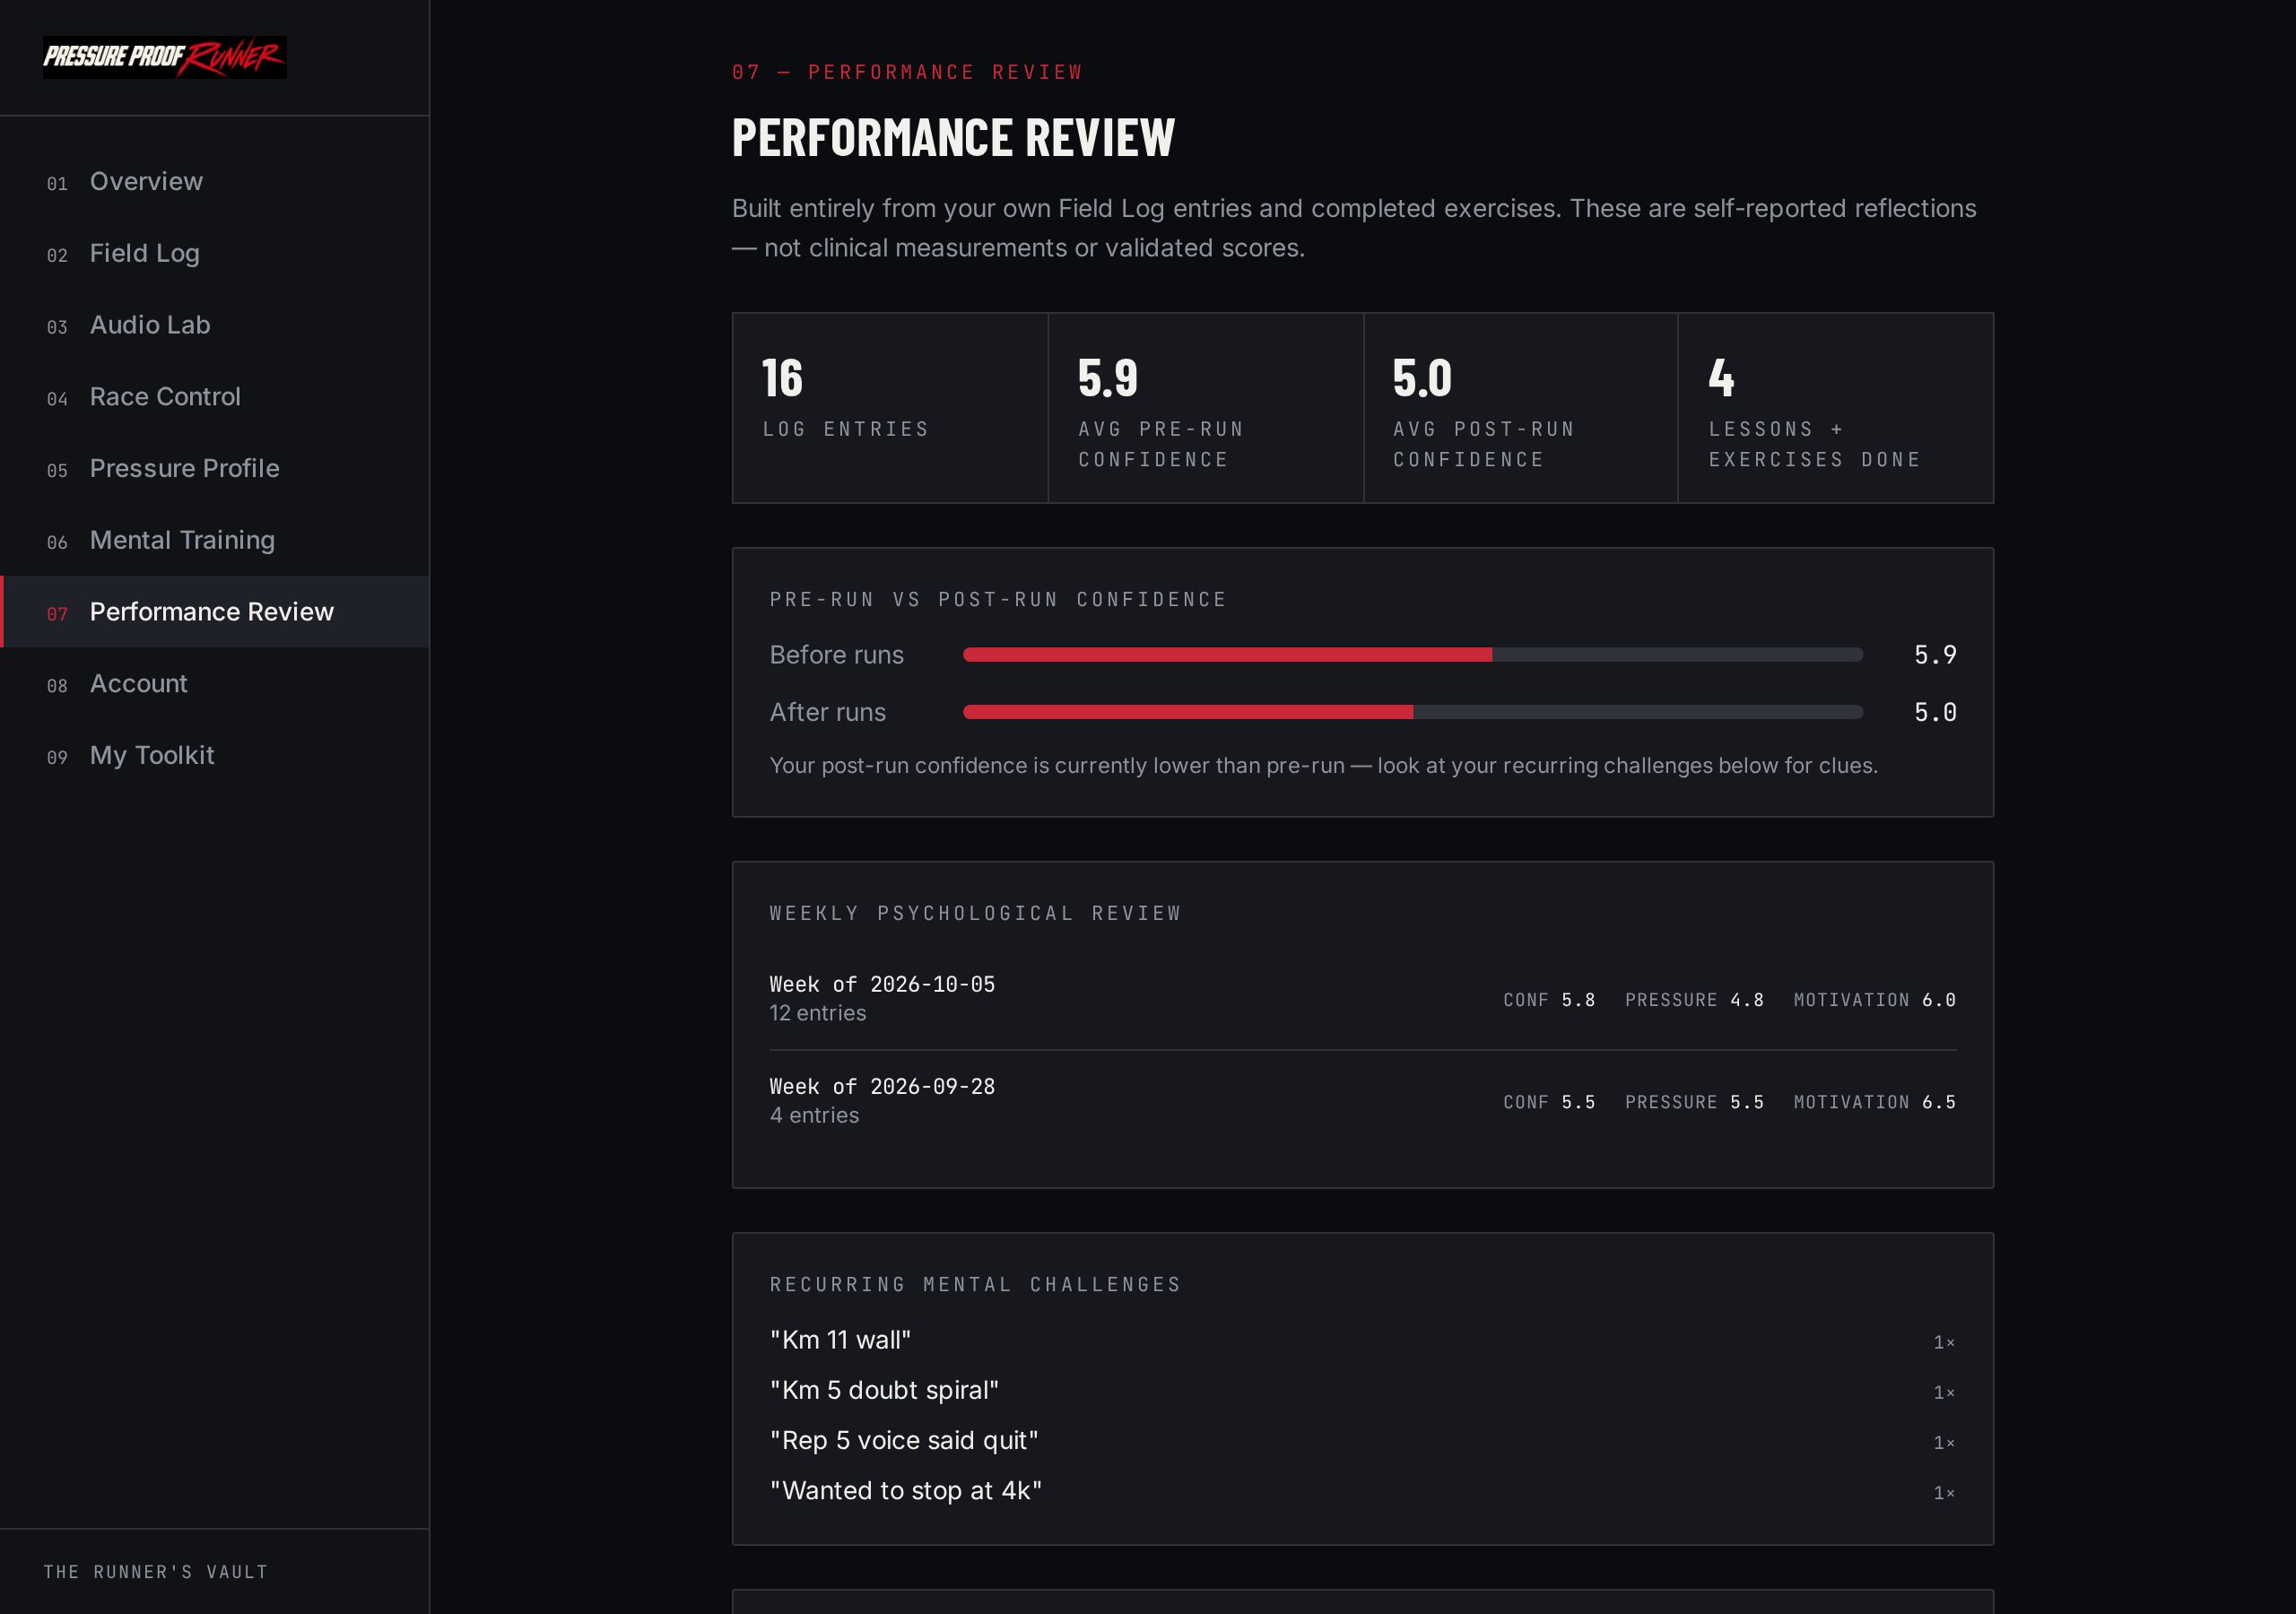Image resolution: width=2296 pixels, height=1614 pixels.
Task: Go to Field Log
Action: [215, 253]
